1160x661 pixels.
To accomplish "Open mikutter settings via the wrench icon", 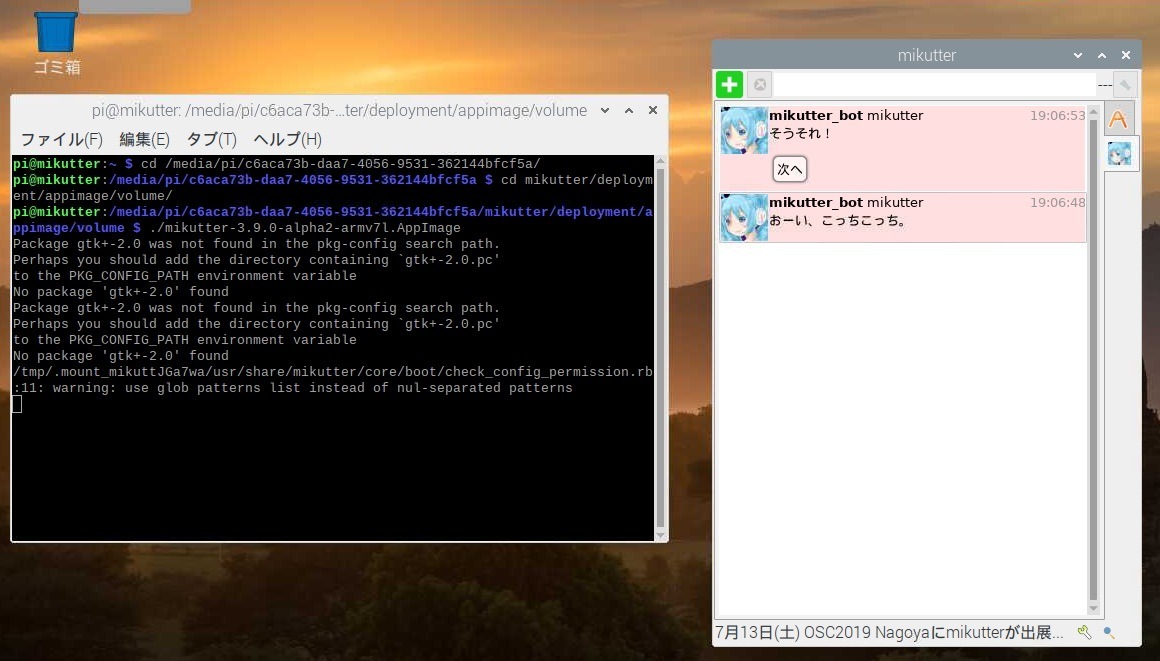I will 1084,632.
